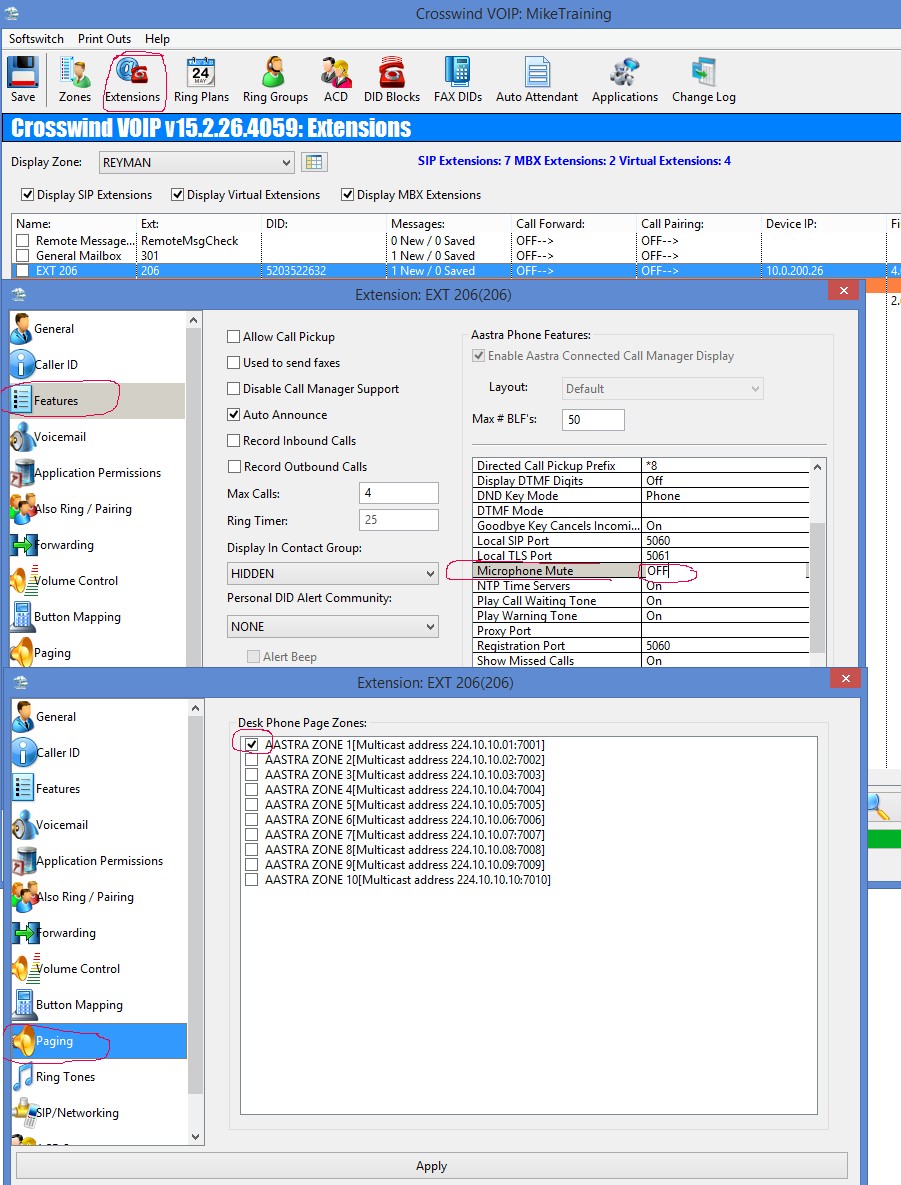The height and width of the screenshot is (1185, 901).
Task: Open the Zones toolbar icon
Action: [75, 80]
